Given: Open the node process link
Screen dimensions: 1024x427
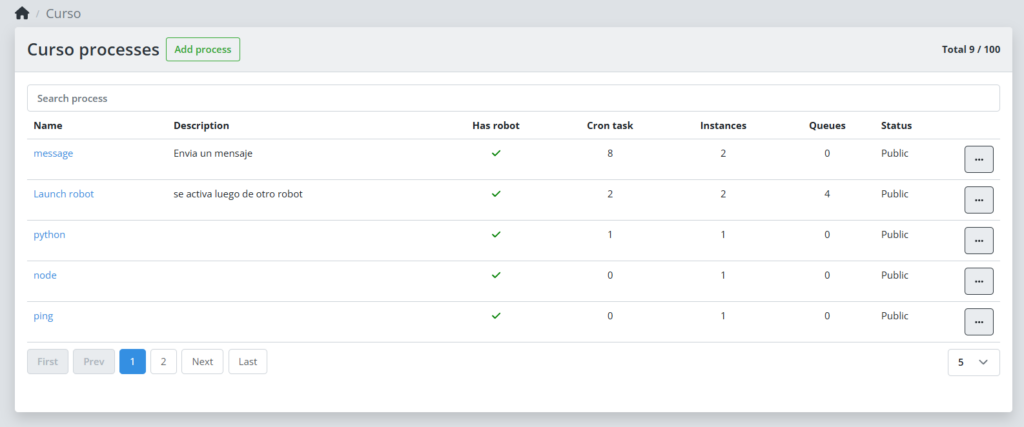Looking at the screenshot, I should click(45, 276).
